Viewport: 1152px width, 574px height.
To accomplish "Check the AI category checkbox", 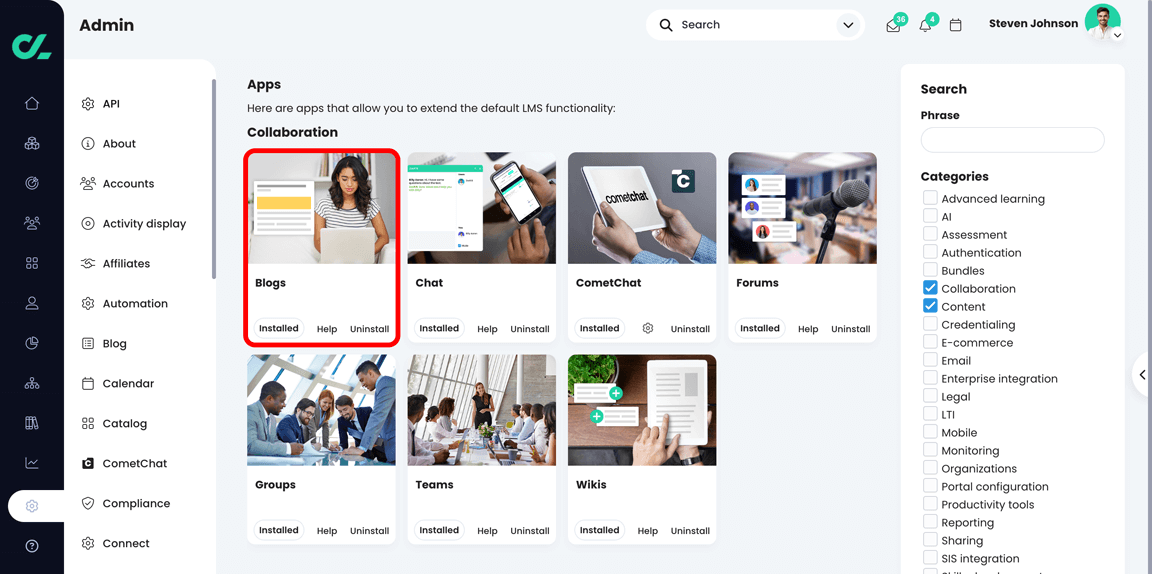I will [x=930, y=216].
